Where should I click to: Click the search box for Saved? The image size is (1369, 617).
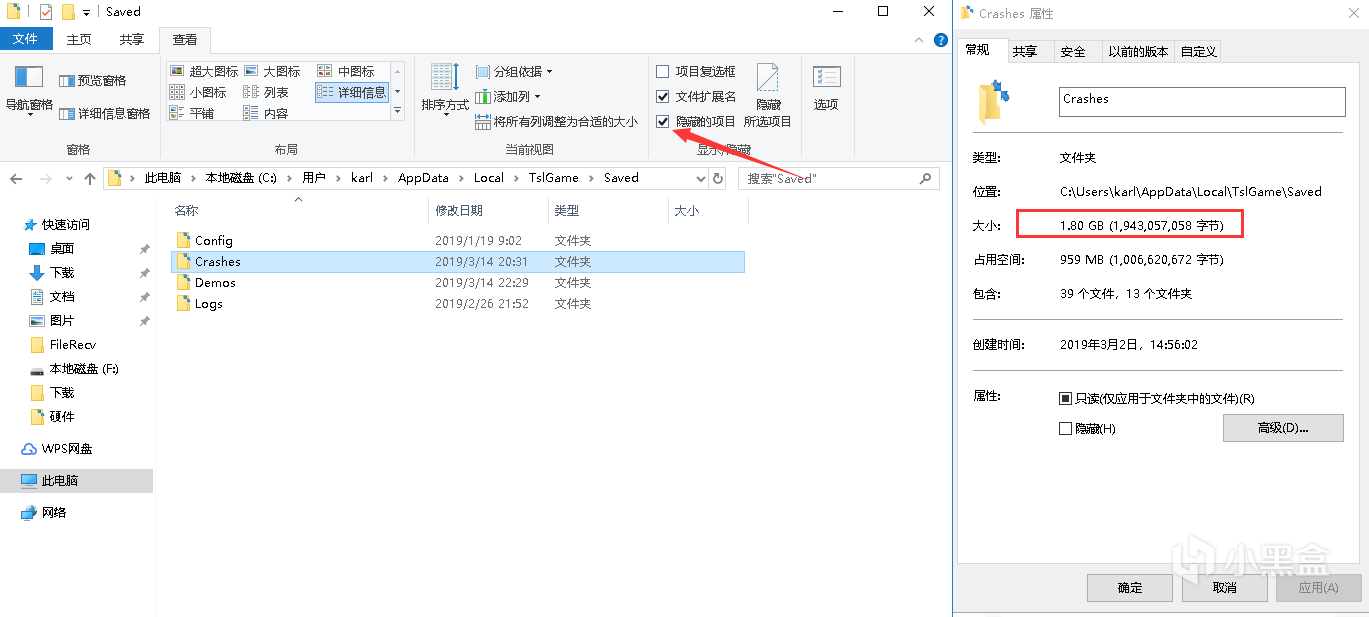click(830, 178)
